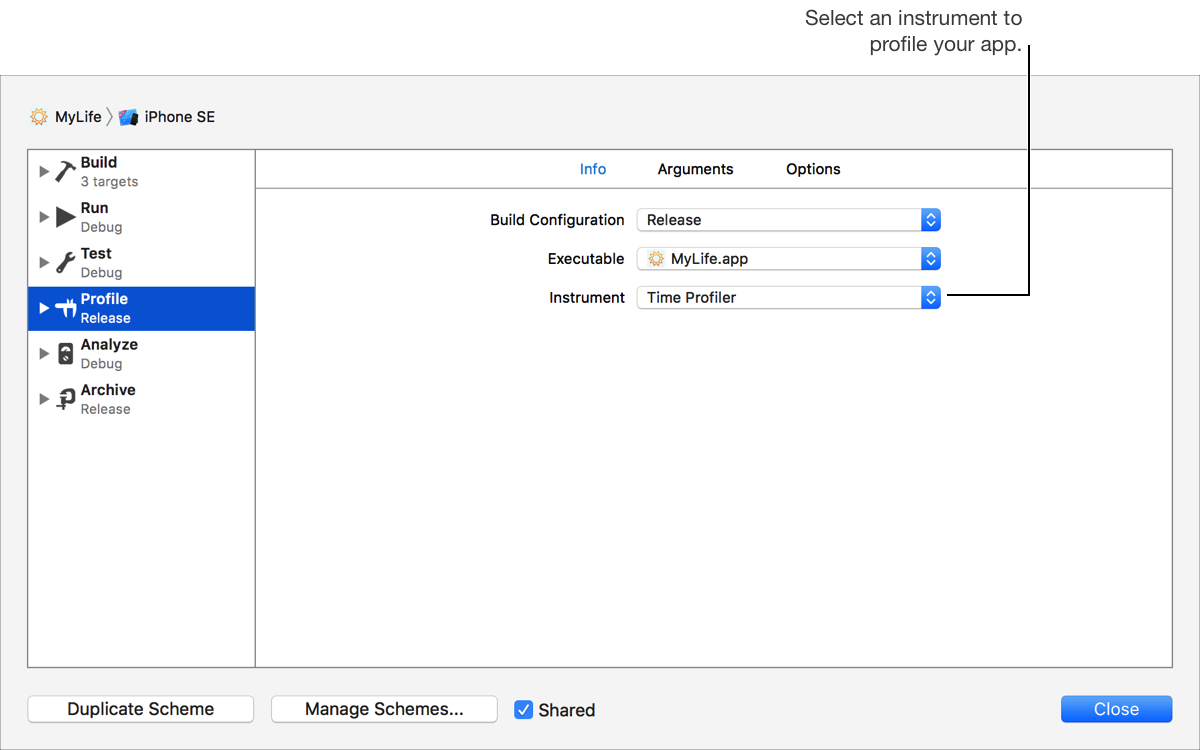
Task: Toggle the Shared checkbox
Action: point(524,710)
